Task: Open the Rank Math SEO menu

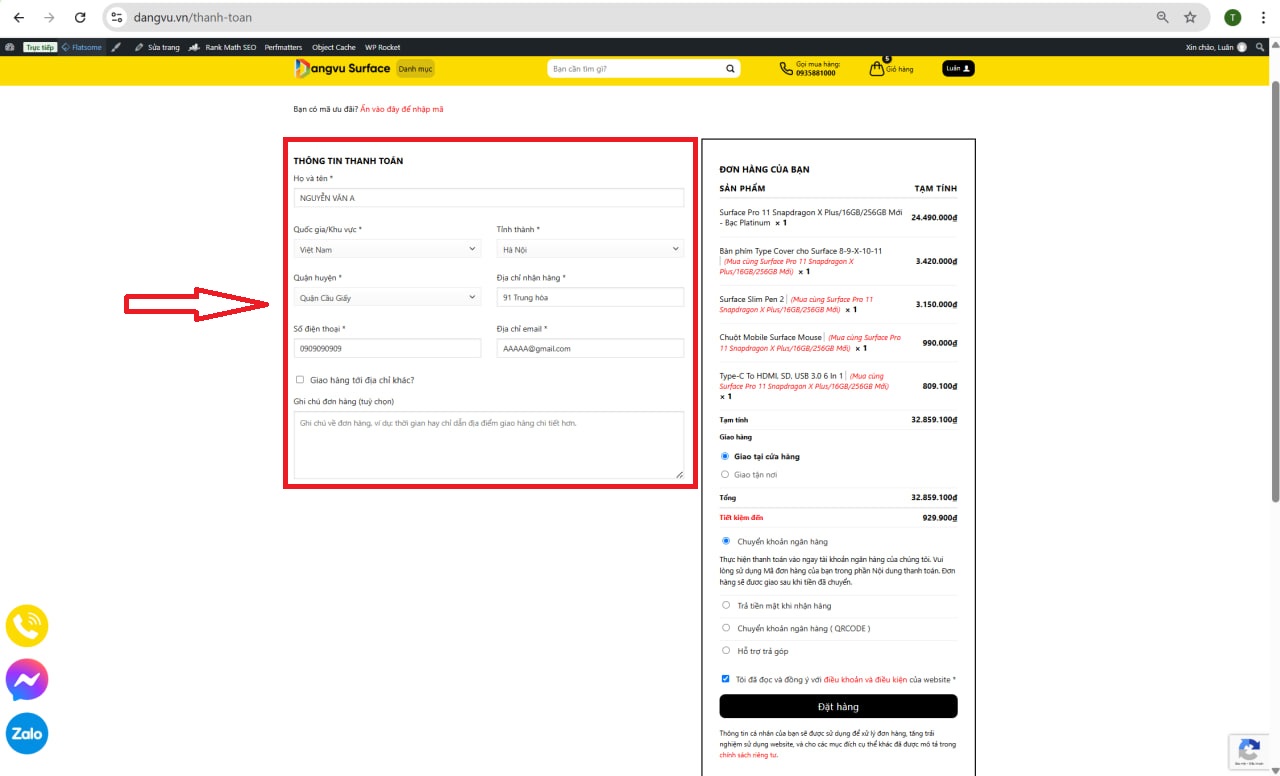Action: pyautogui.click(x=223, y=47)
